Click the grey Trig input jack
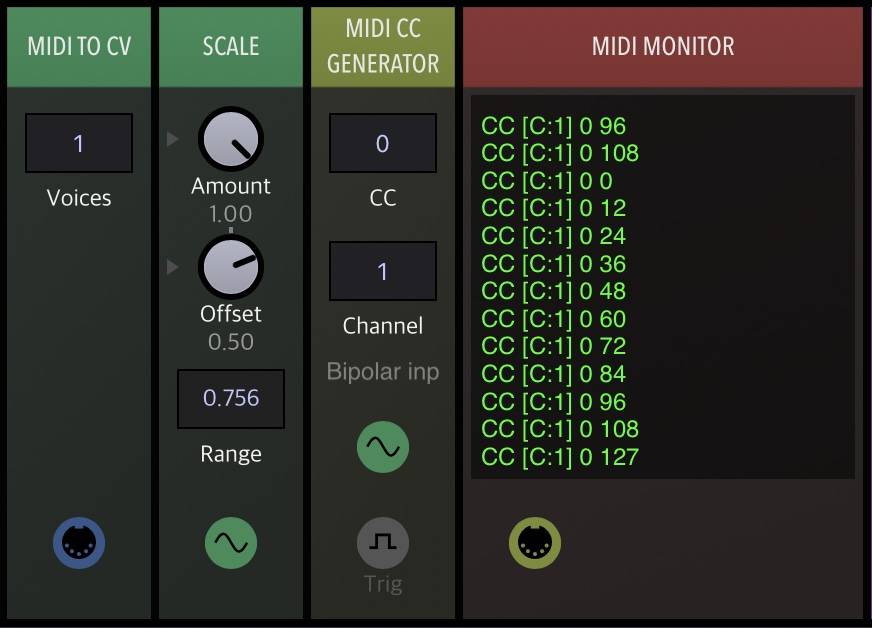872x628 pixels. [383, 542]
